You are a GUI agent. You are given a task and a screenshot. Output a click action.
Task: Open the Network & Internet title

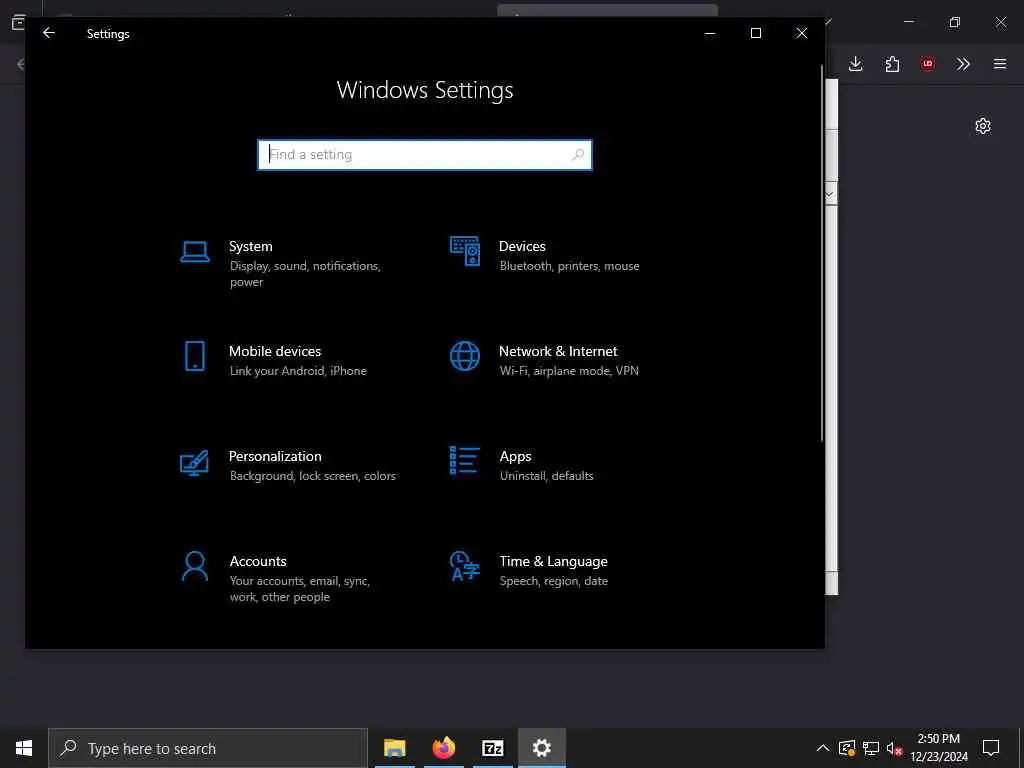(x=558, y=351)
